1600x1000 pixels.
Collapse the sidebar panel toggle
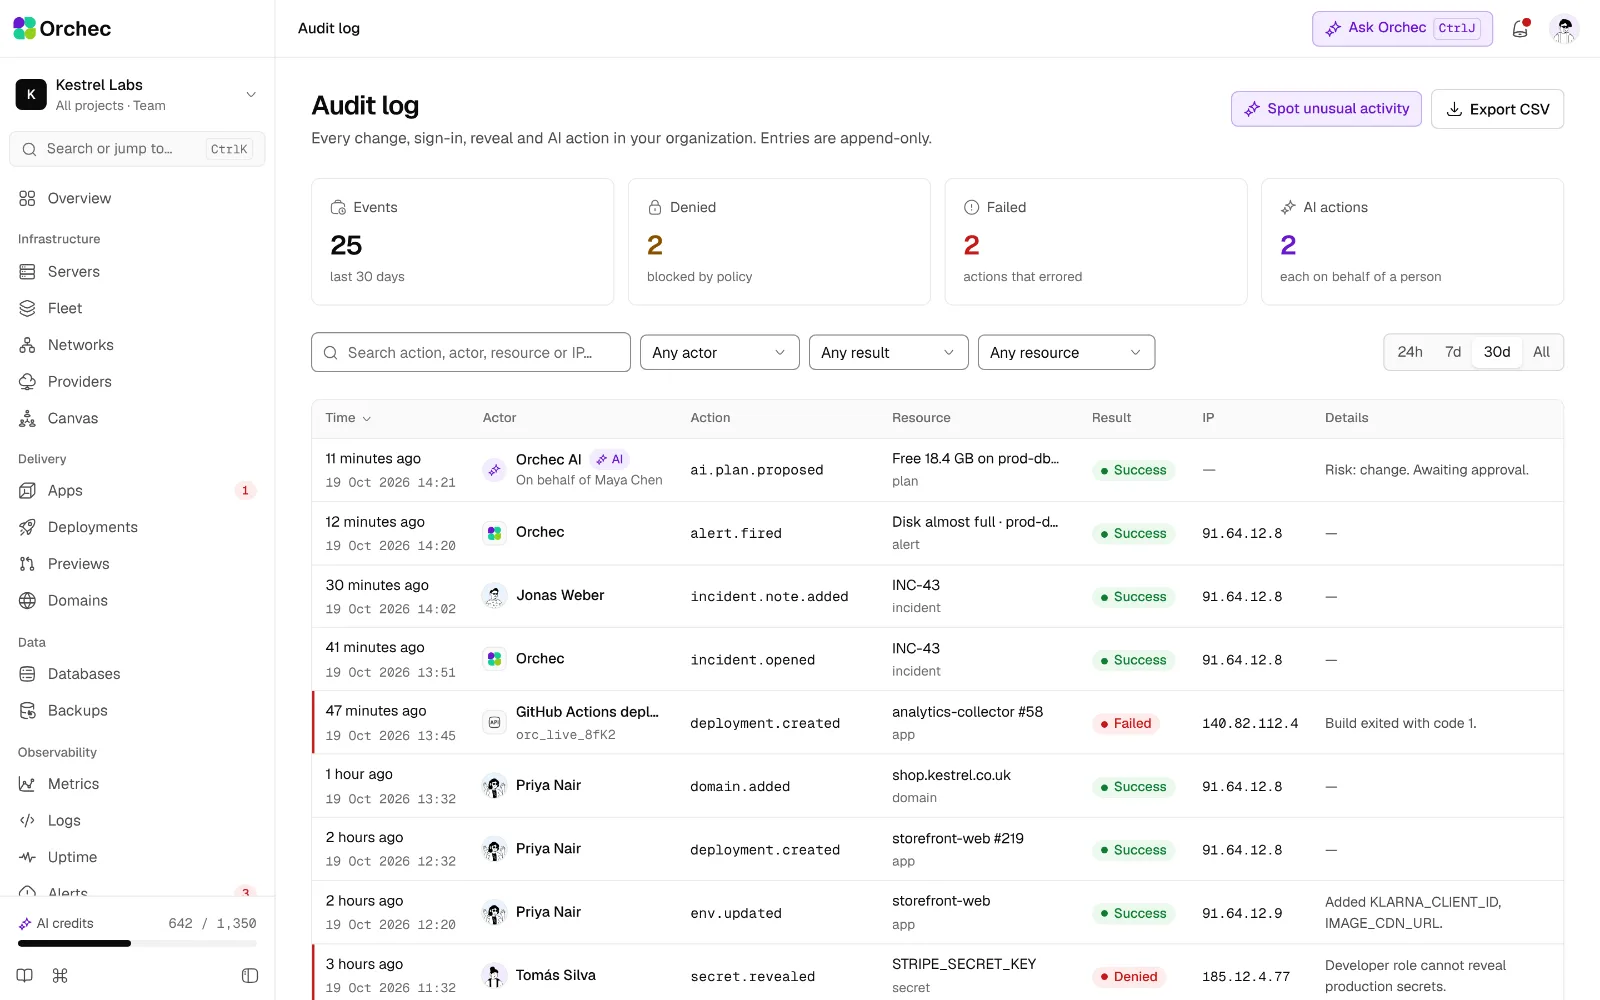pos(250,976)
